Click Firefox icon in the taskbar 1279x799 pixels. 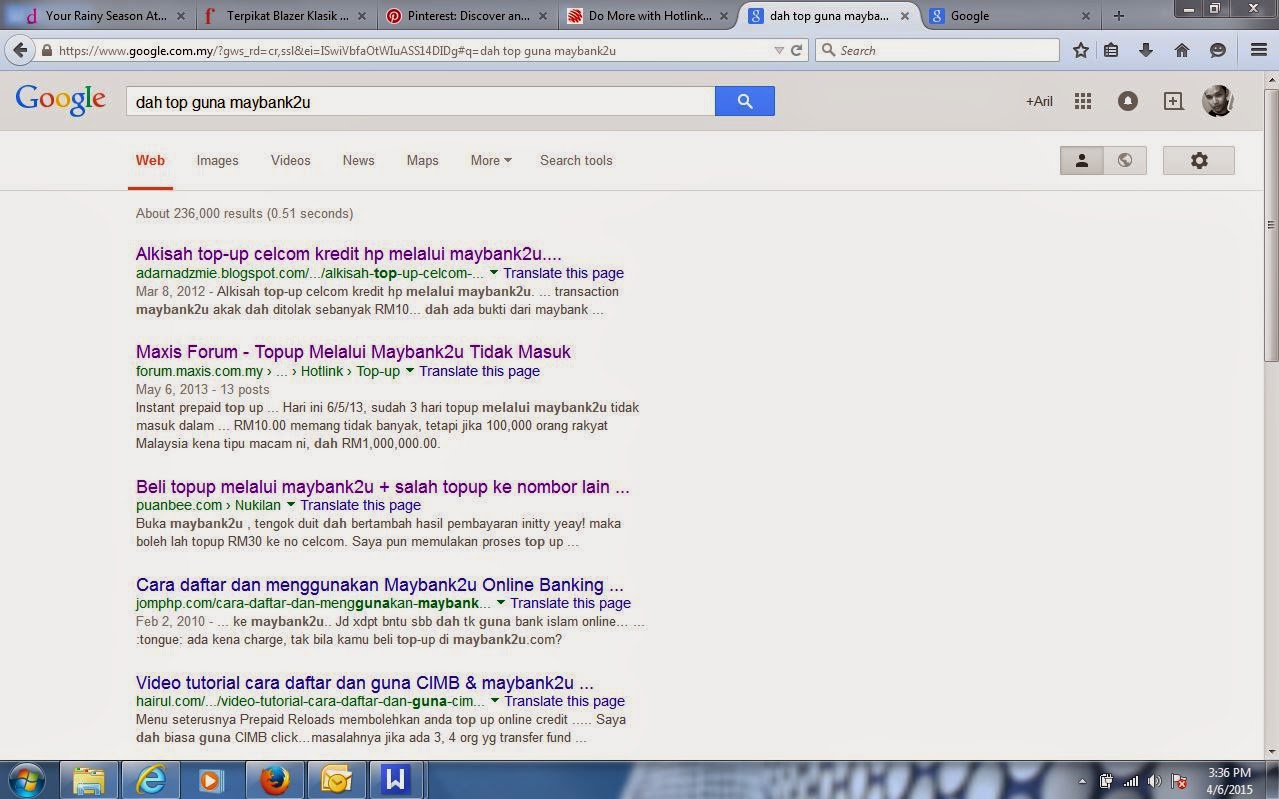coord(274,780)
